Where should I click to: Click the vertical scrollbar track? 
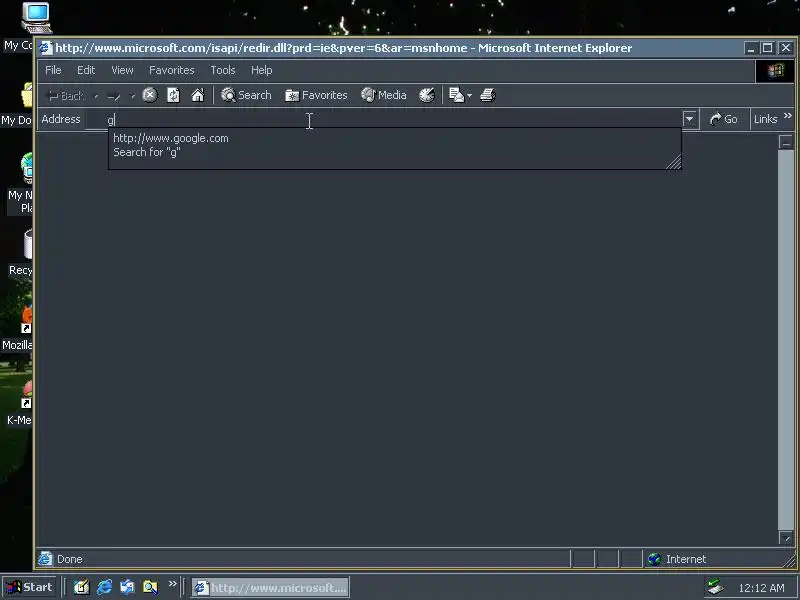786,339
